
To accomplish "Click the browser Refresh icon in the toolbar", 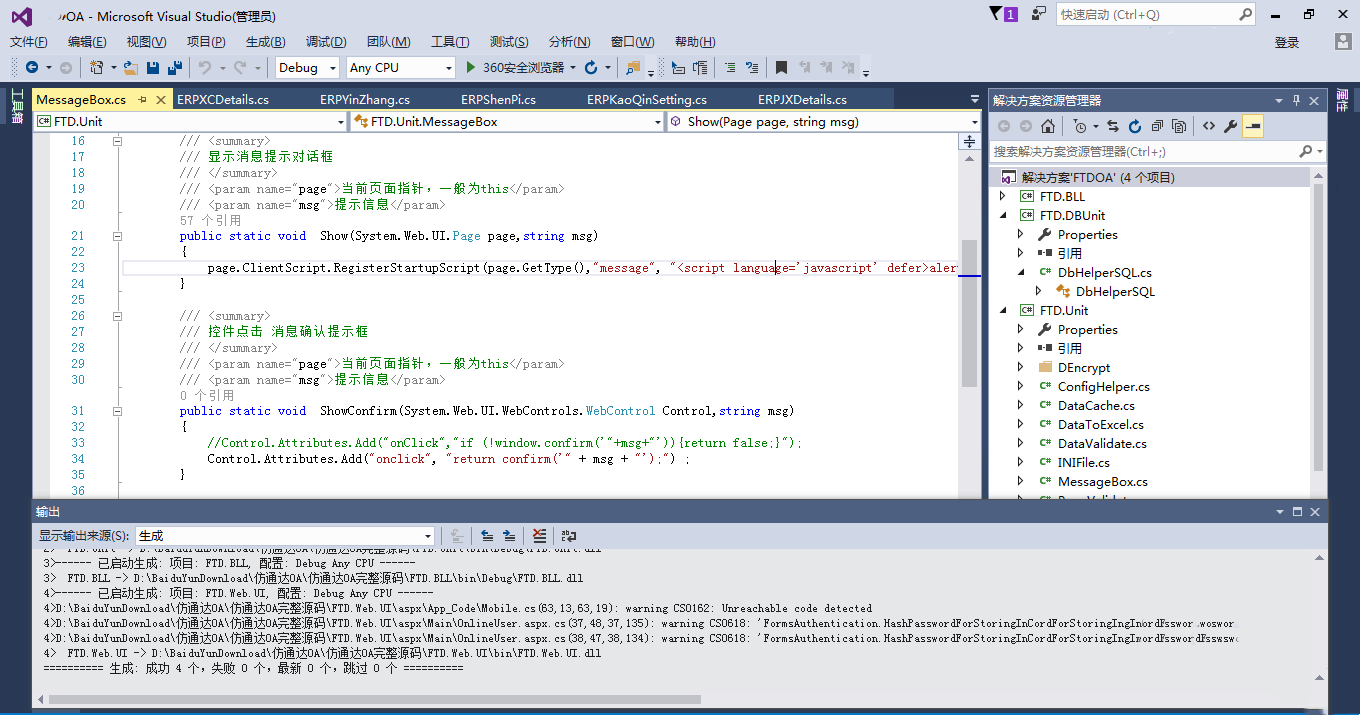I will tap(591, 68).
